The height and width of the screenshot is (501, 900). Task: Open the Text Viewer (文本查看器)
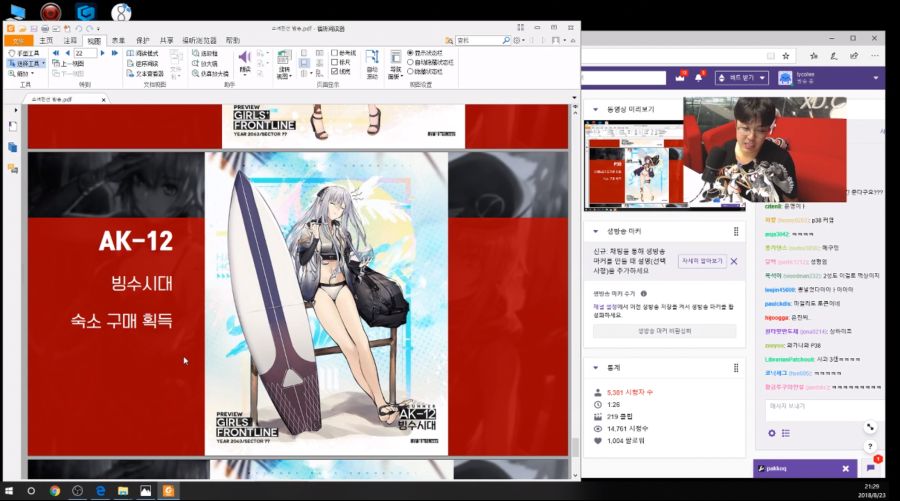tap(146, 73)
